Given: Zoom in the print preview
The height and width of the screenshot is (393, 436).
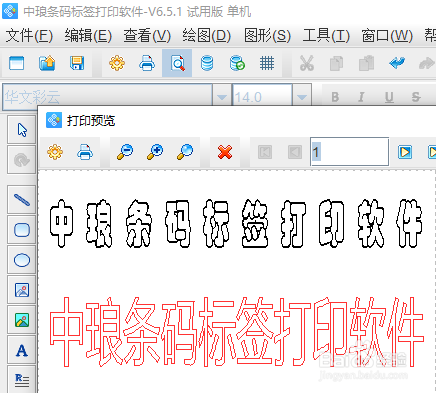Looking at the screenshot, I should (x=155, y=152).
